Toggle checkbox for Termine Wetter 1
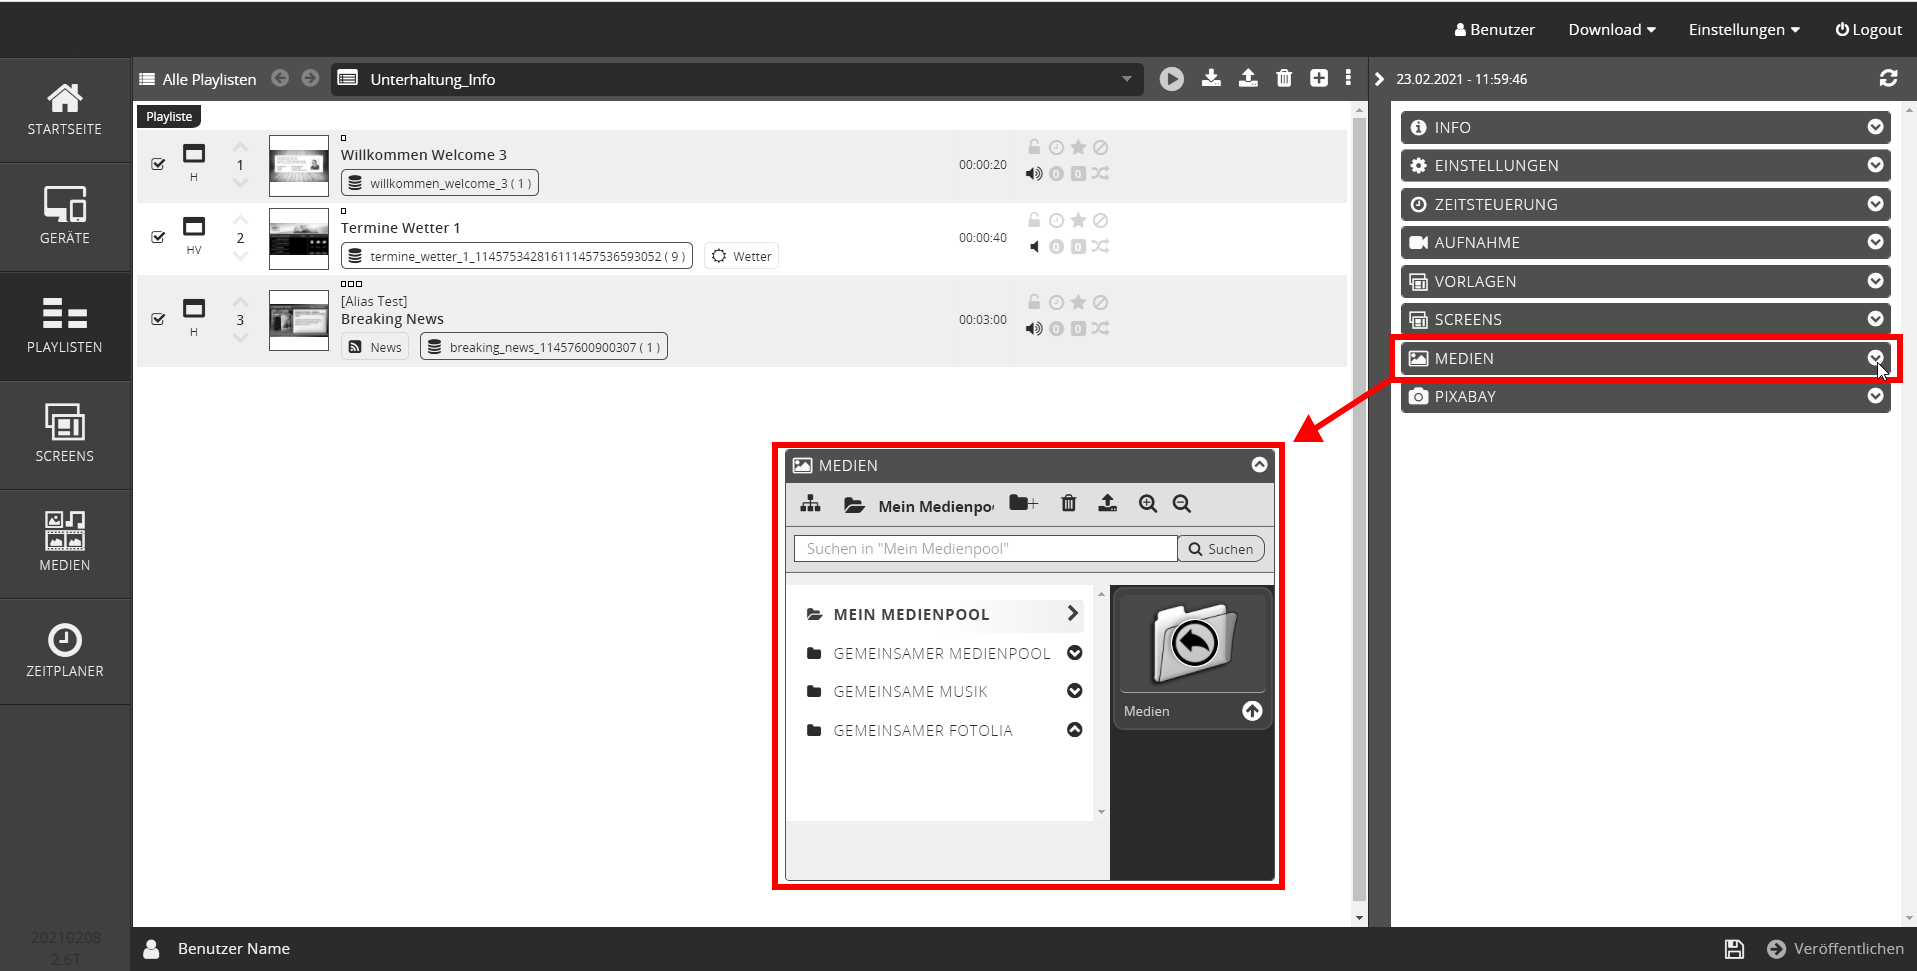Image resolution: width=1917 pixels, height=971 pixels. tap(158, 237)
